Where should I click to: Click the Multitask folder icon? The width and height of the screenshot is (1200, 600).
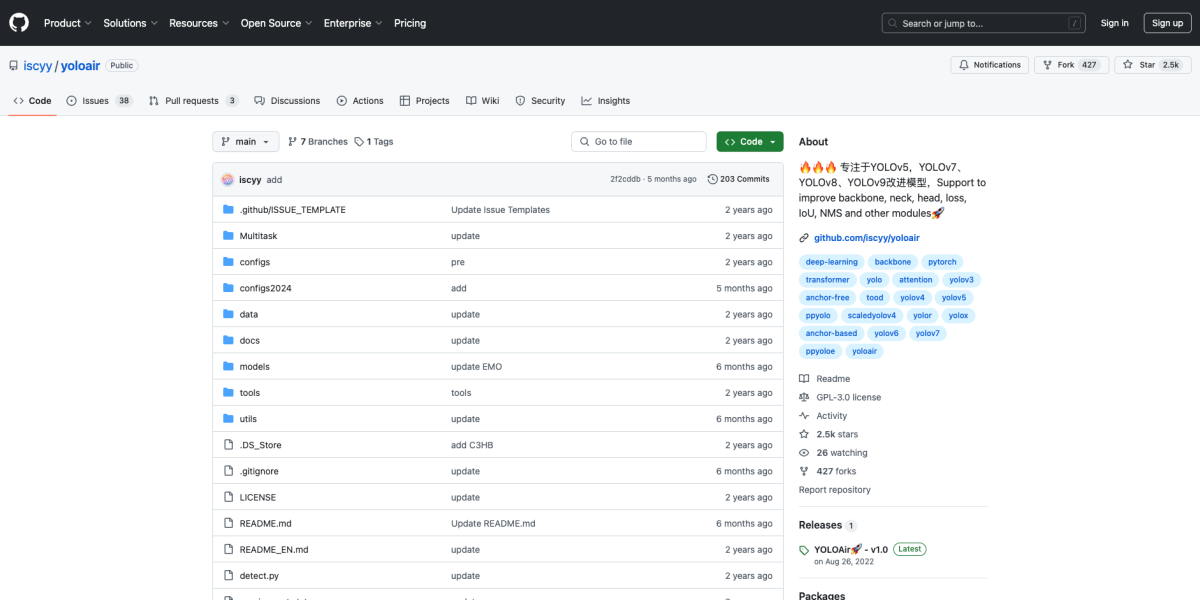tap(228, 236)
